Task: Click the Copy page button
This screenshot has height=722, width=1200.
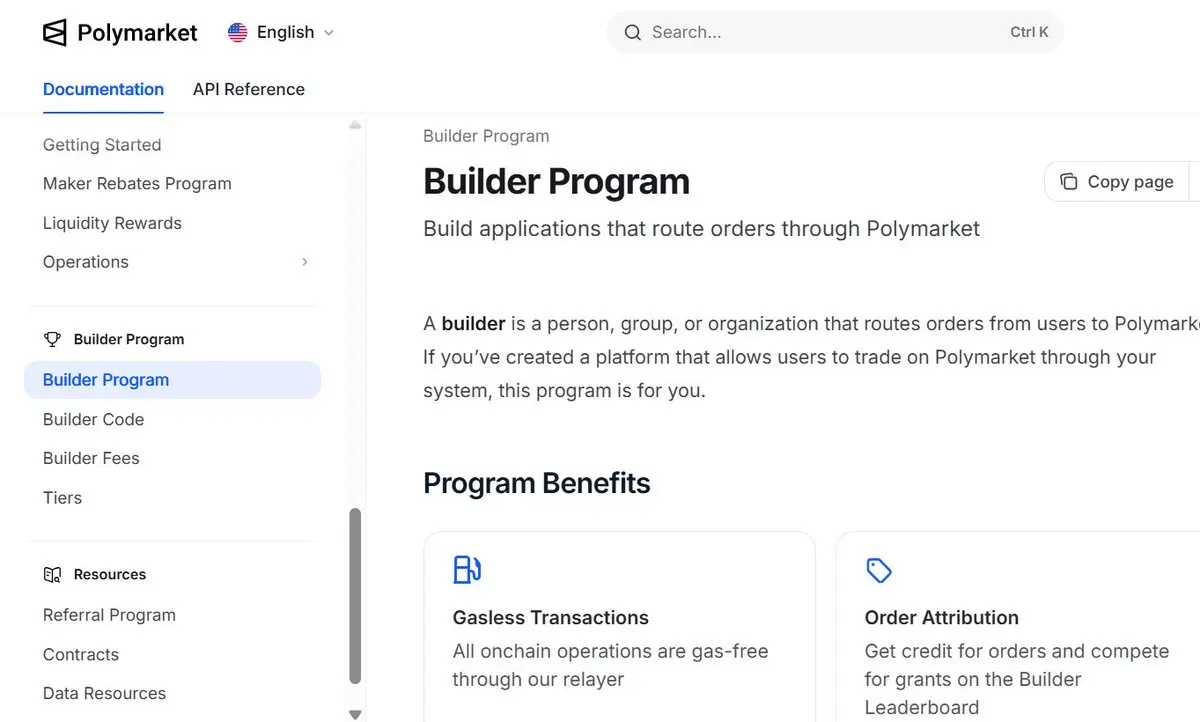Action: pyautogui.click(x=1117, y=182)
